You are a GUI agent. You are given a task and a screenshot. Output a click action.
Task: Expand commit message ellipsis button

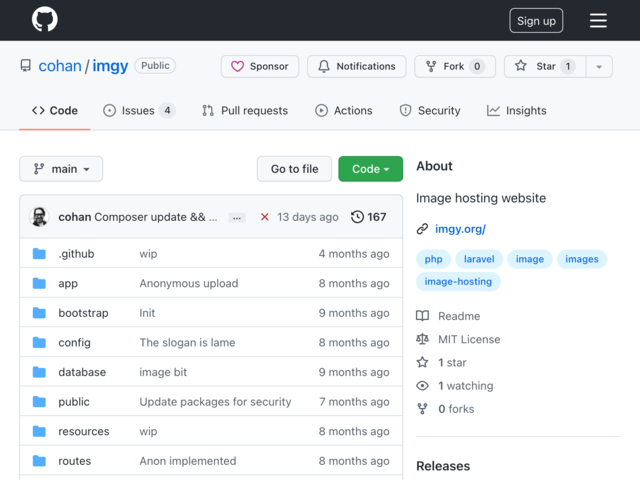237,218
